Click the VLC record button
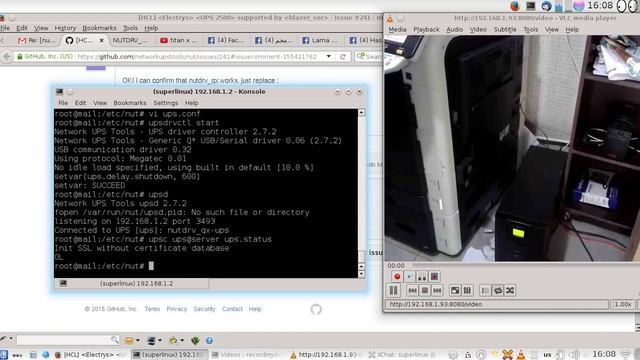The width and height of the screenshot is (640, 360). pyautogui.click(x=397, y=277)
